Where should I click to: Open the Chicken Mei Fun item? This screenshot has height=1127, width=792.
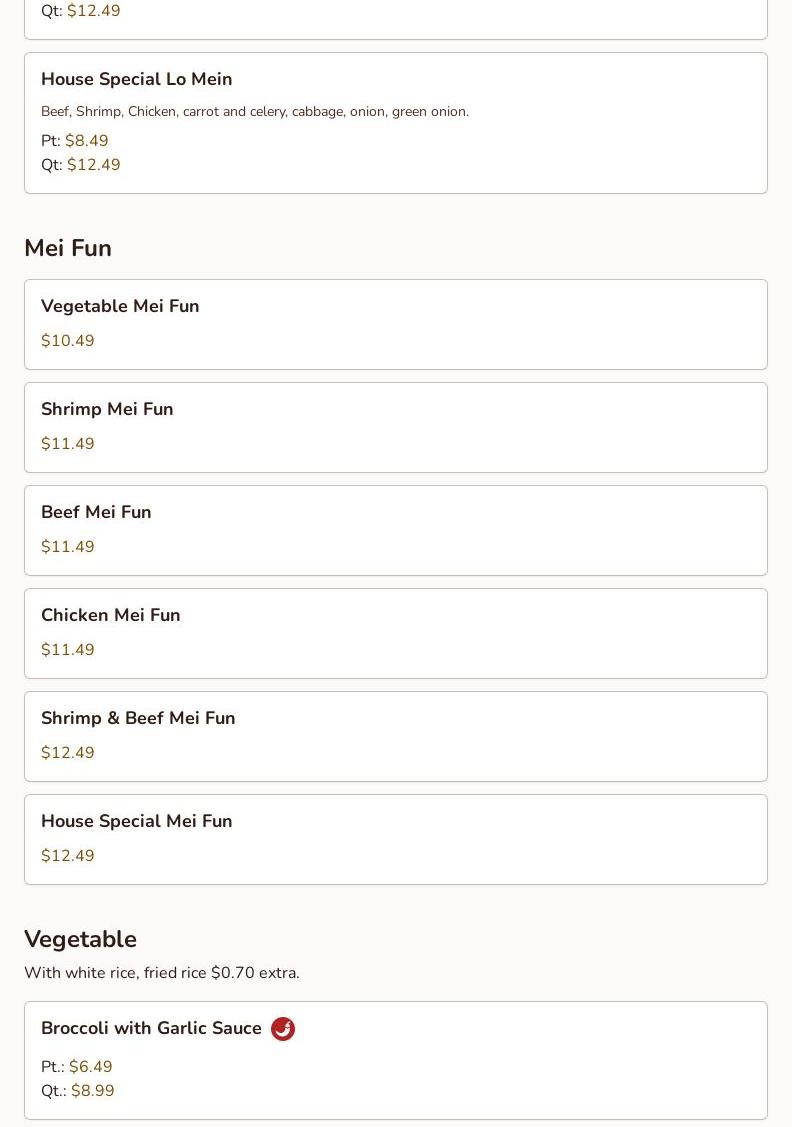click(x=396, y=633)
